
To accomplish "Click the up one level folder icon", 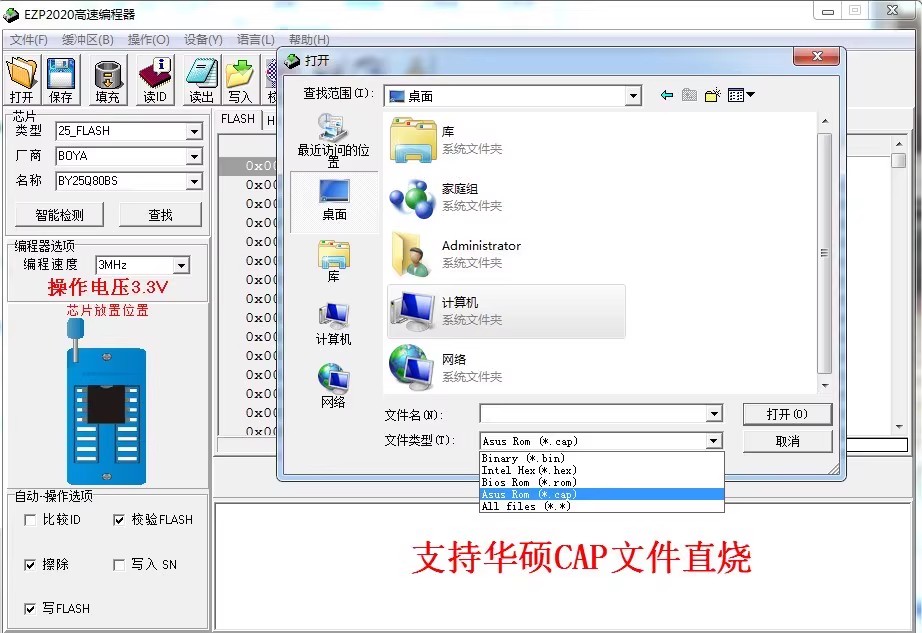I will [689, 95].
